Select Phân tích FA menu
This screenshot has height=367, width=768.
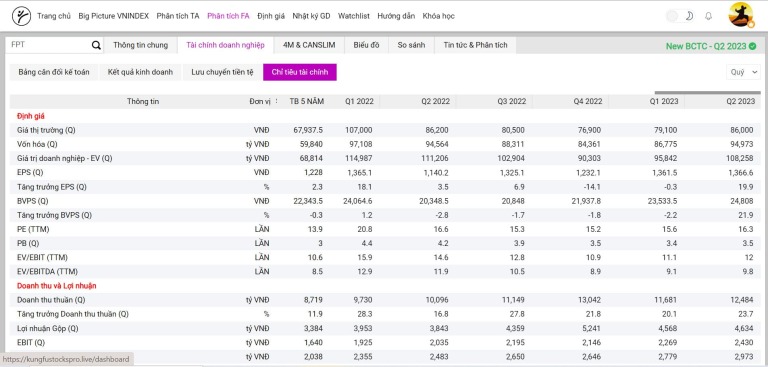point(228,16)
